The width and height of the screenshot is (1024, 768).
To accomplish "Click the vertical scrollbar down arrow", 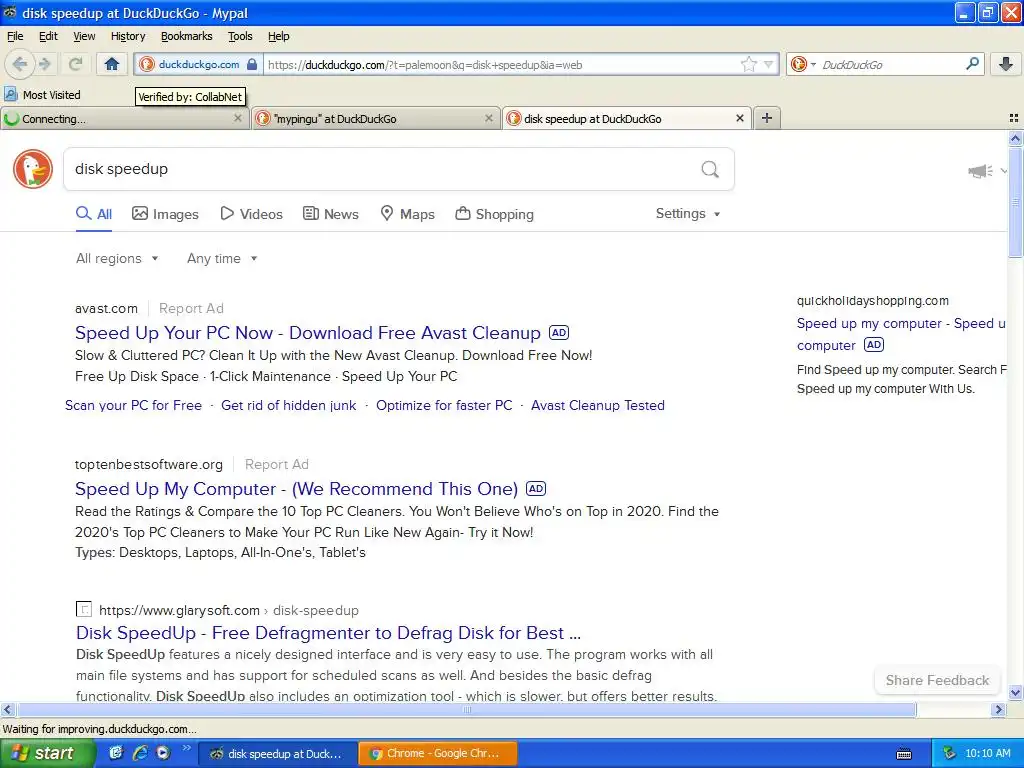I will [1015, 693].
